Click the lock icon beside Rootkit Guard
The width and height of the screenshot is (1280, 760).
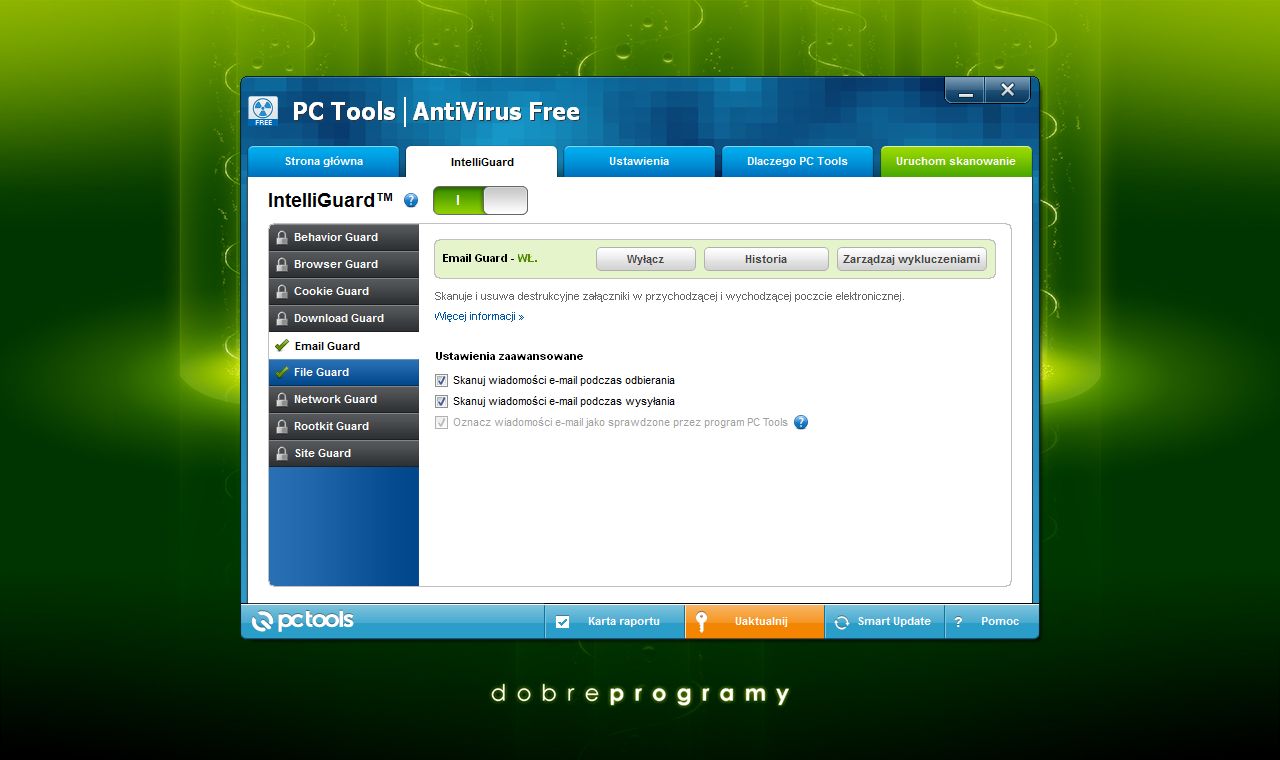click(x=282, y=427)
